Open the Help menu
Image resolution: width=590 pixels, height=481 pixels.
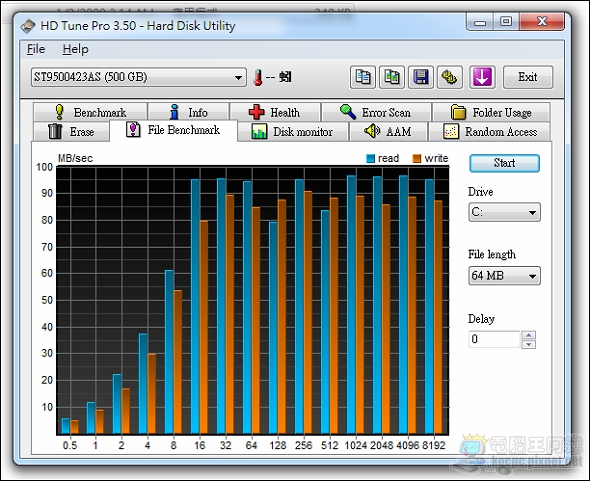point(76,49)
